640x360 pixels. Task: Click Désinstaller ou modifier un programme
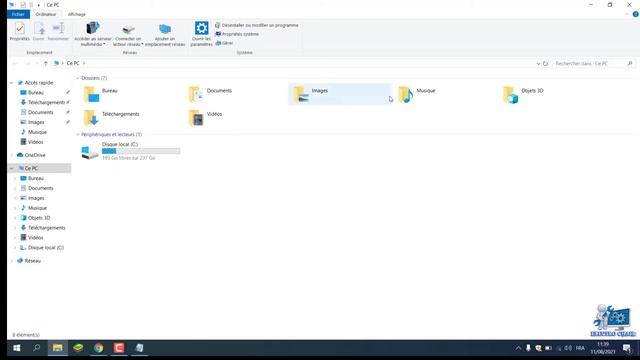pyautogui.click(x=257, y=25)
